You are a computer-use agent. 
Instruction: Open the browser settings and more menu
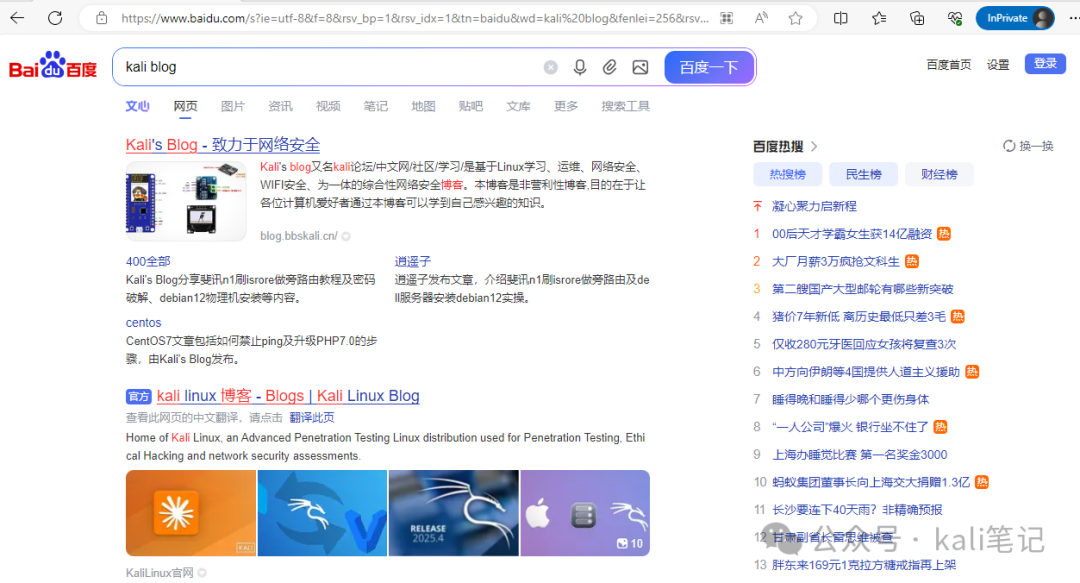click(x=1073, y=18)
